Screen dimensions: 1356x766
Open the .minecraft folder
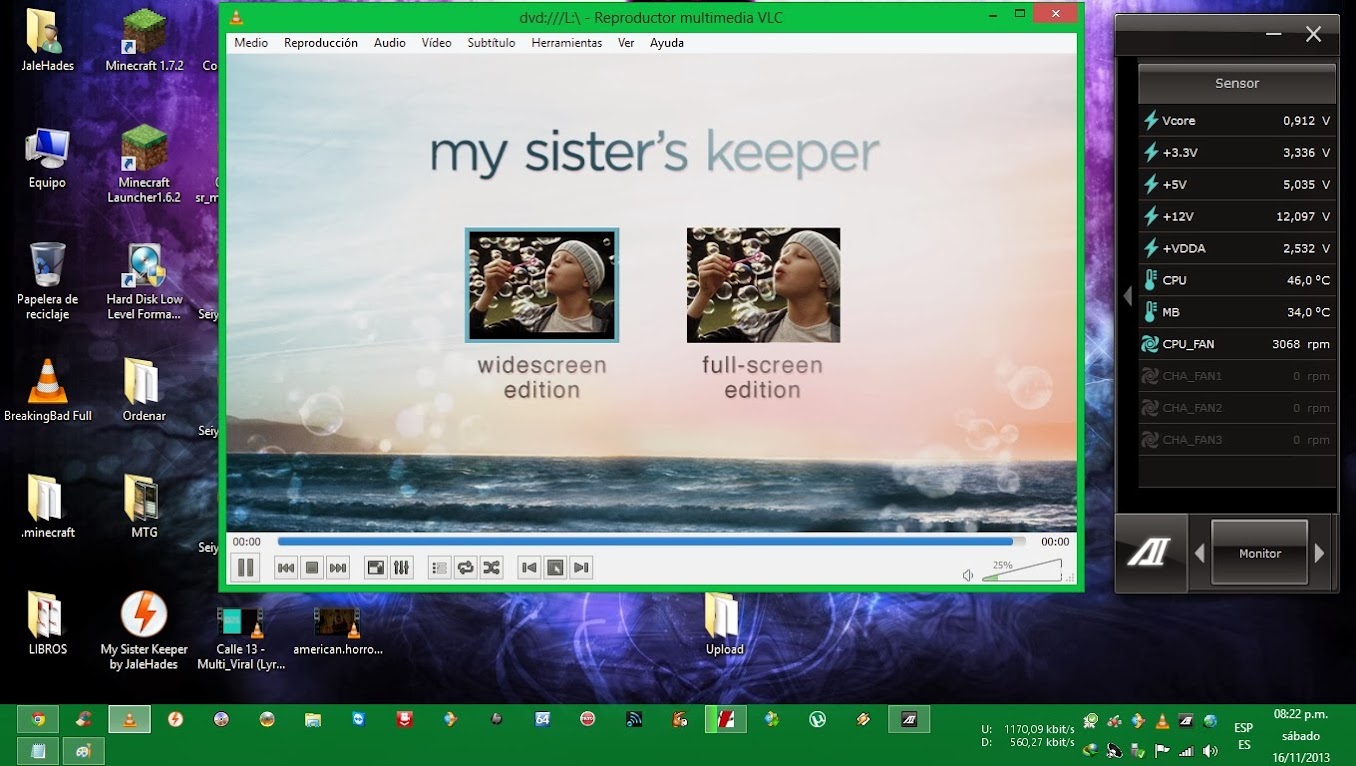(47, 507)
